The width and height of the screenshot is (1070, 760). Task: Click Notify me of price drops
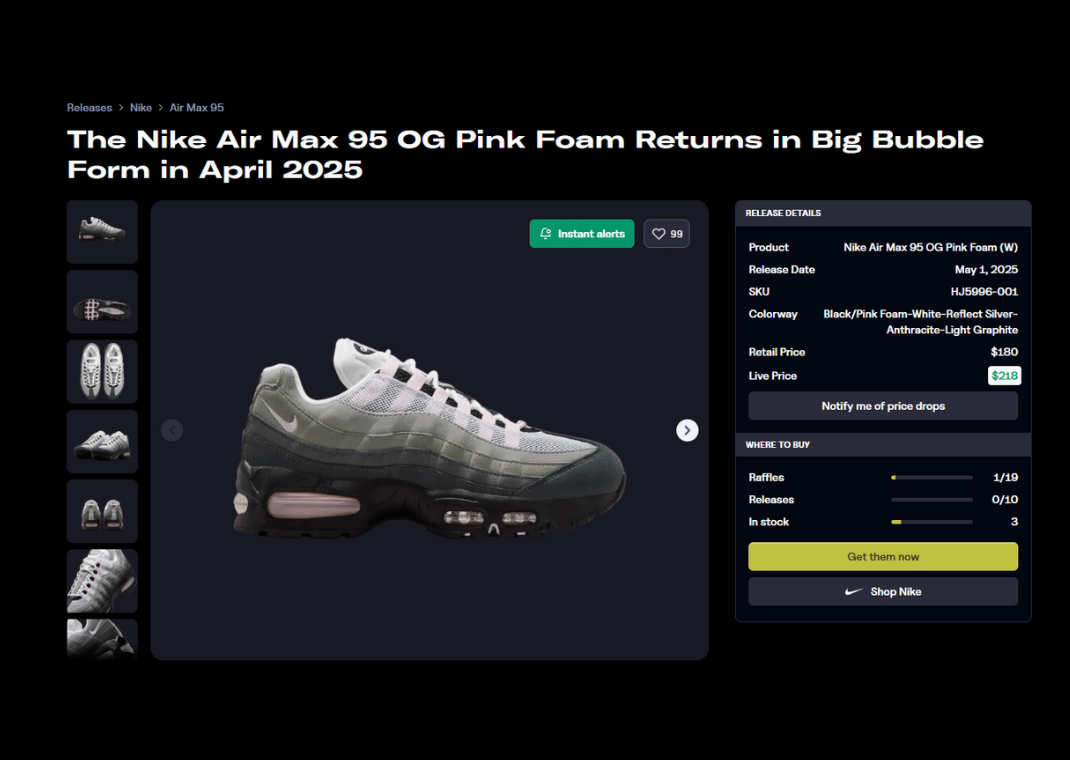[883, 406]
